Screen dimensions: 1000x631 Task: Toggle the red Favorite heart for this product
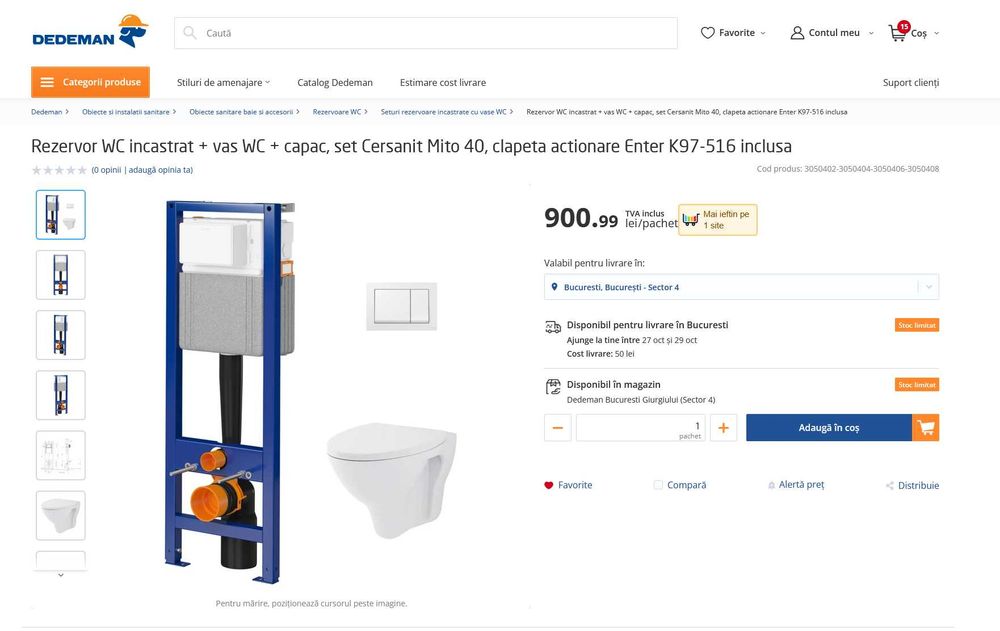548,486
